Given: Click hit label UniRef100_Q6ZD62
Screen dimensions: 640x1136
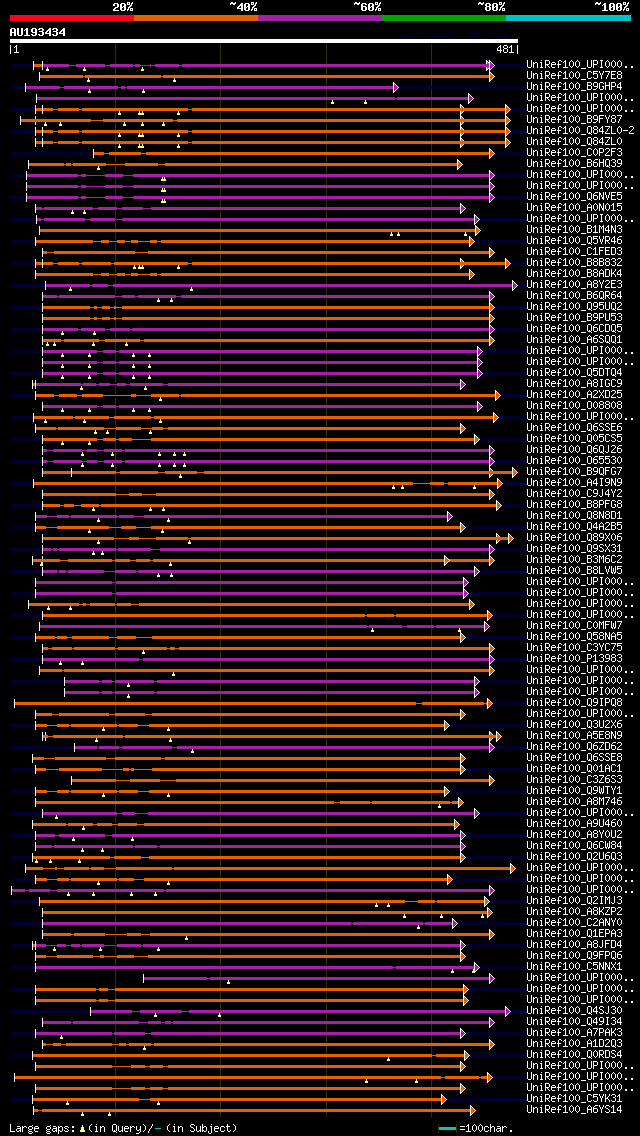Looking at the screenshot, I should click(x=574, y=747).
